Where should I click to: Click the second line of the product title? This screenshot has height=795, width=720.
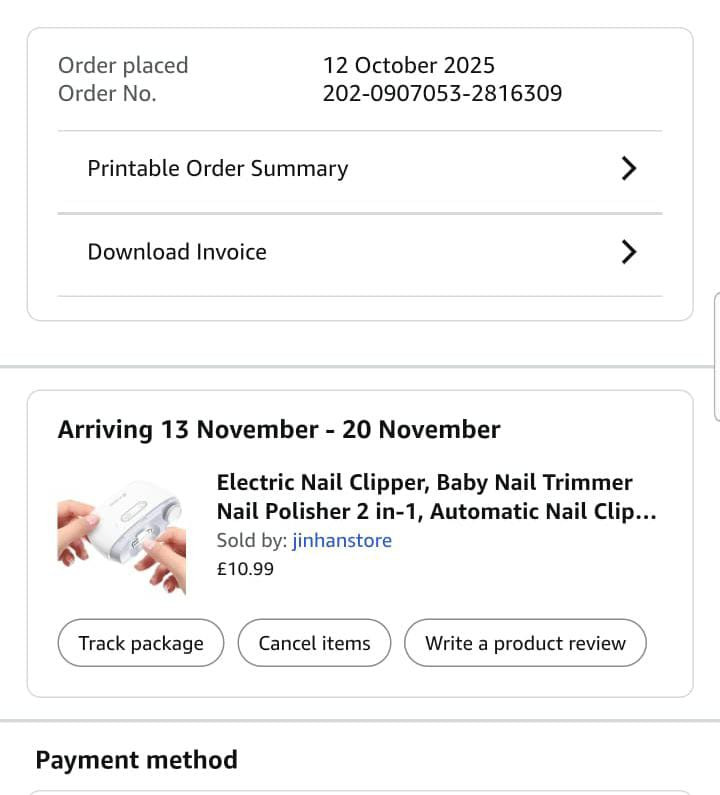[436, 512]
